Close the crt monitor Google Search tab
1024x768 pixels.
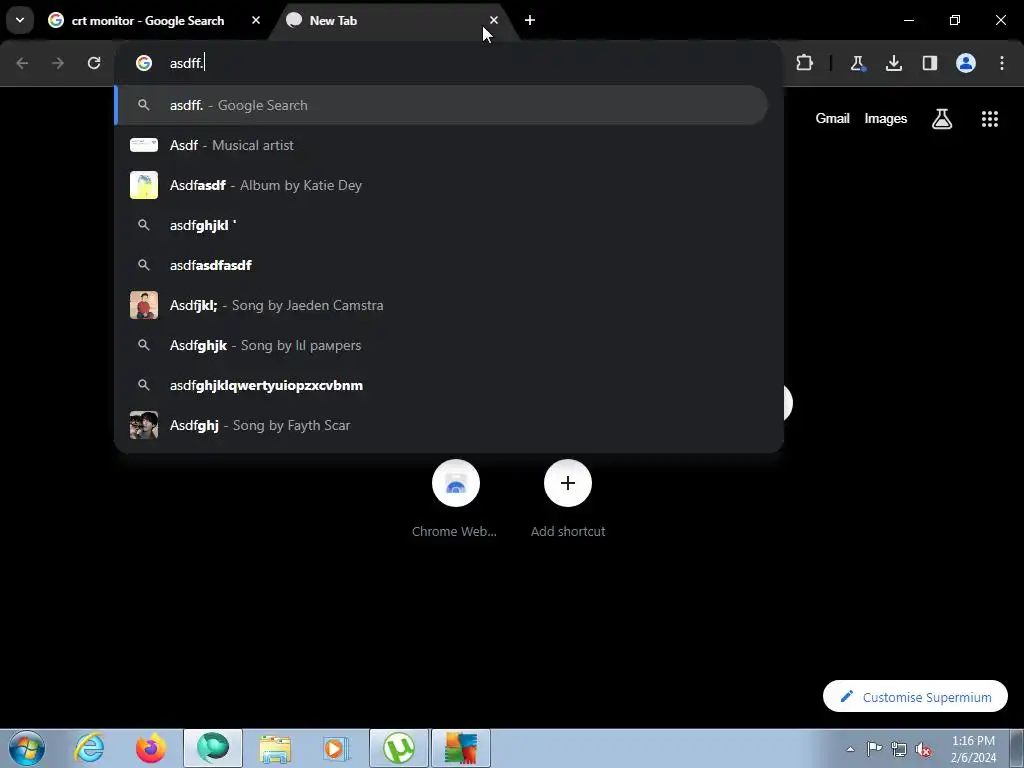(256, 20)
